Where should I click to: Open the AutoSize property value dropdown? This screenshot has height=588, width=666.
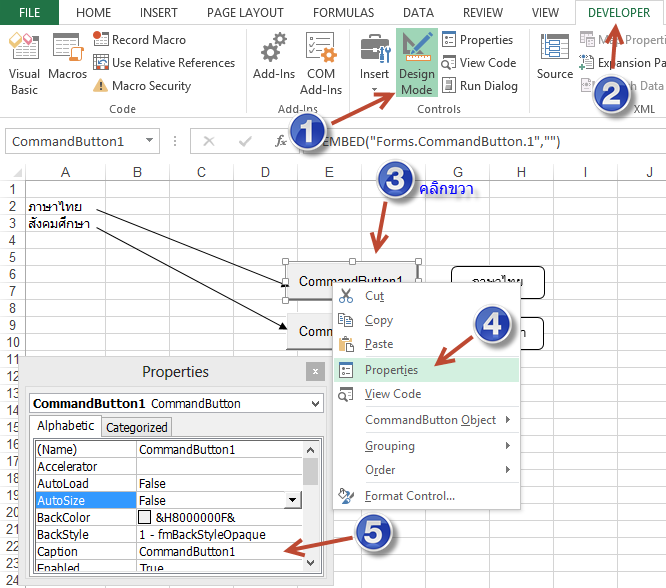293,500
